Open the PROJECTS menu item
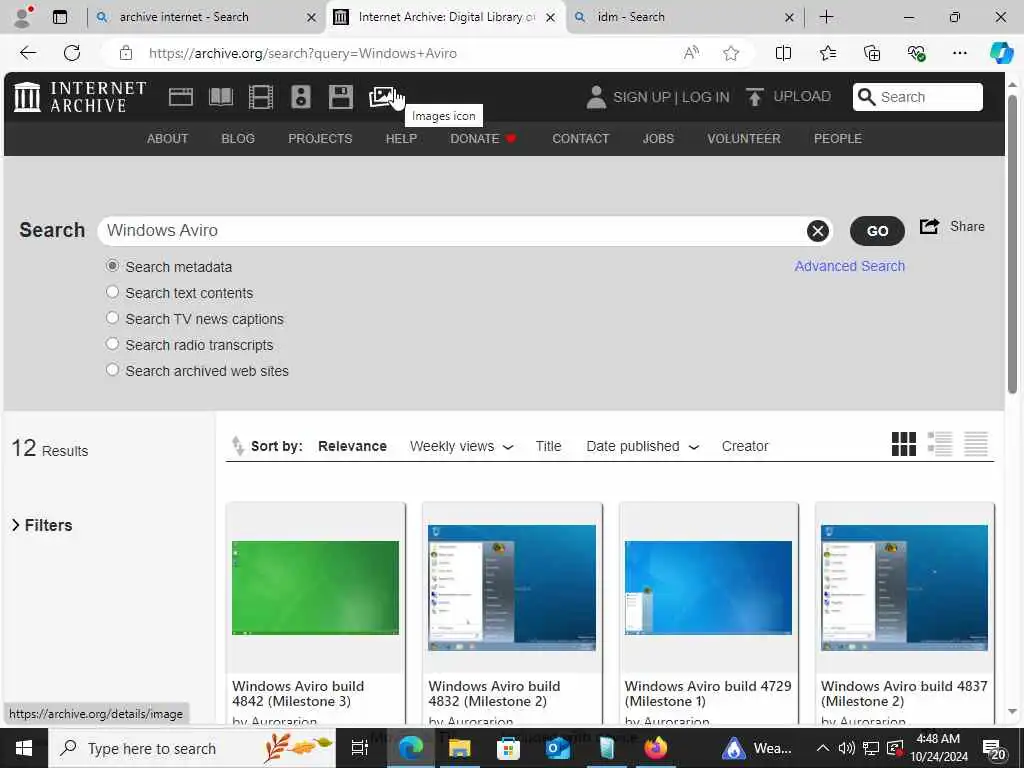Screen dimensions: 1024x768 320,138
